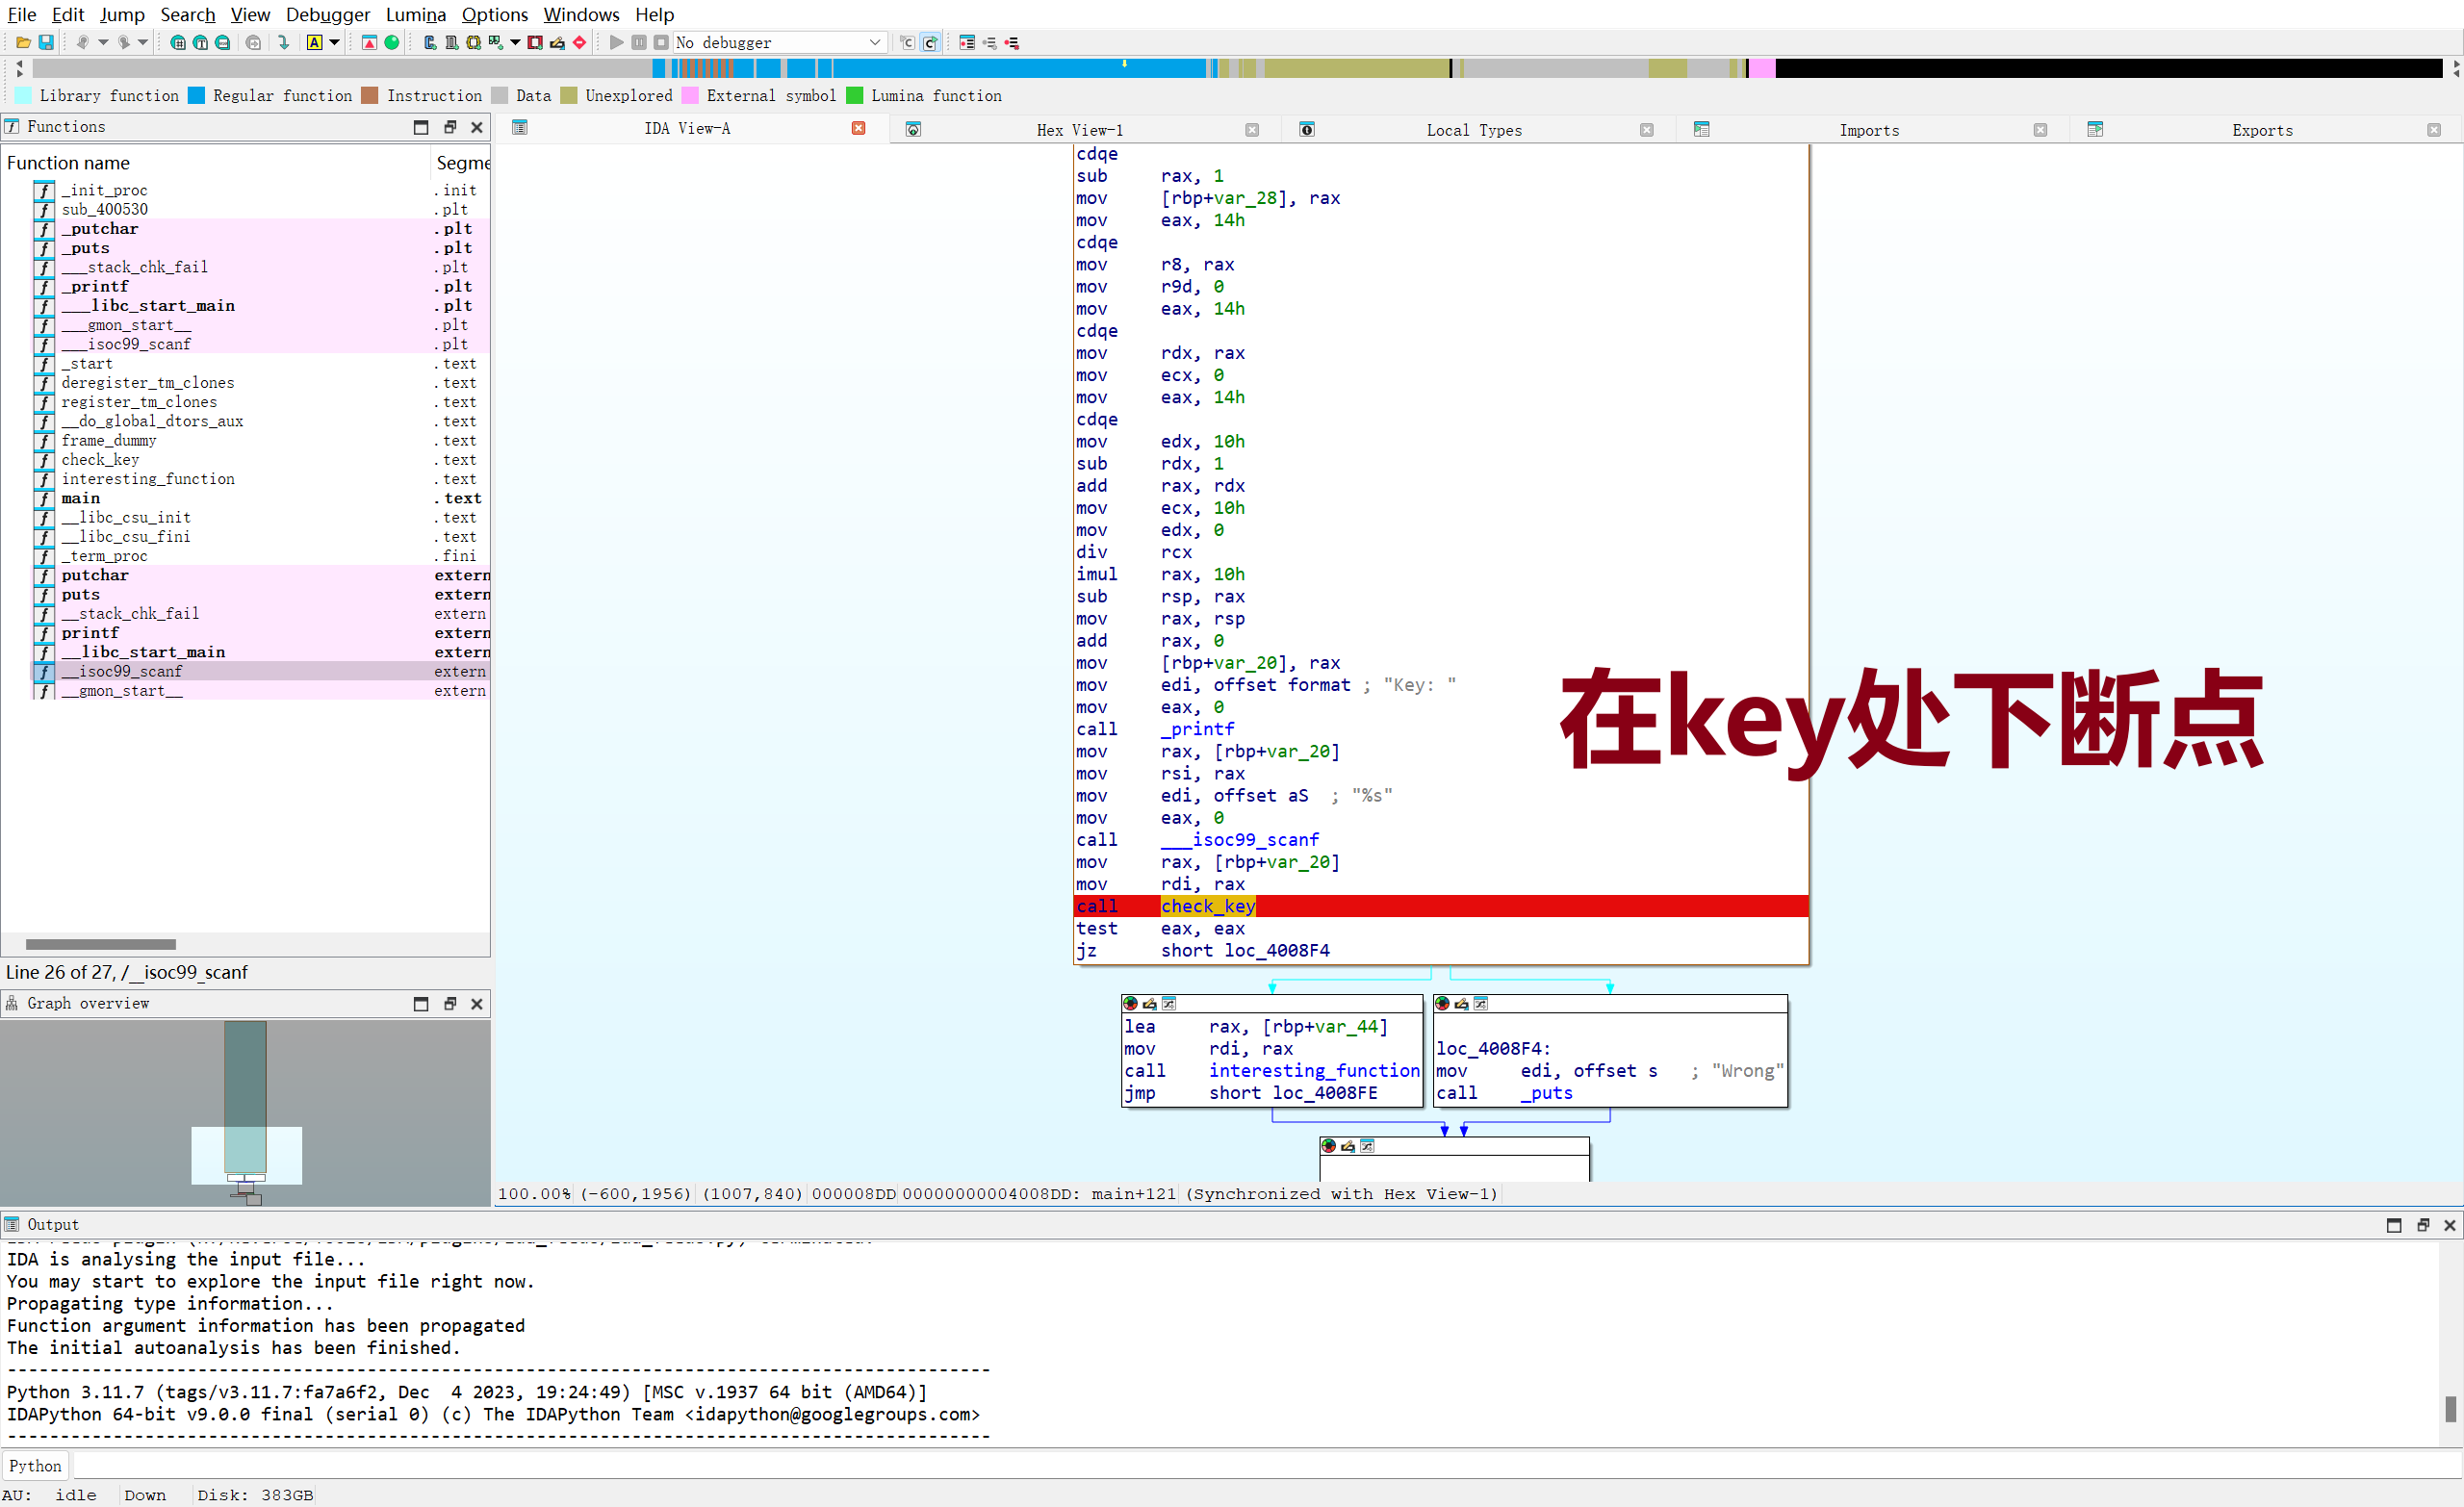Click the Save database floppy icon
Image resolution: width=2464 pixels, height=1507 pixels.
(x=46, y=42)
